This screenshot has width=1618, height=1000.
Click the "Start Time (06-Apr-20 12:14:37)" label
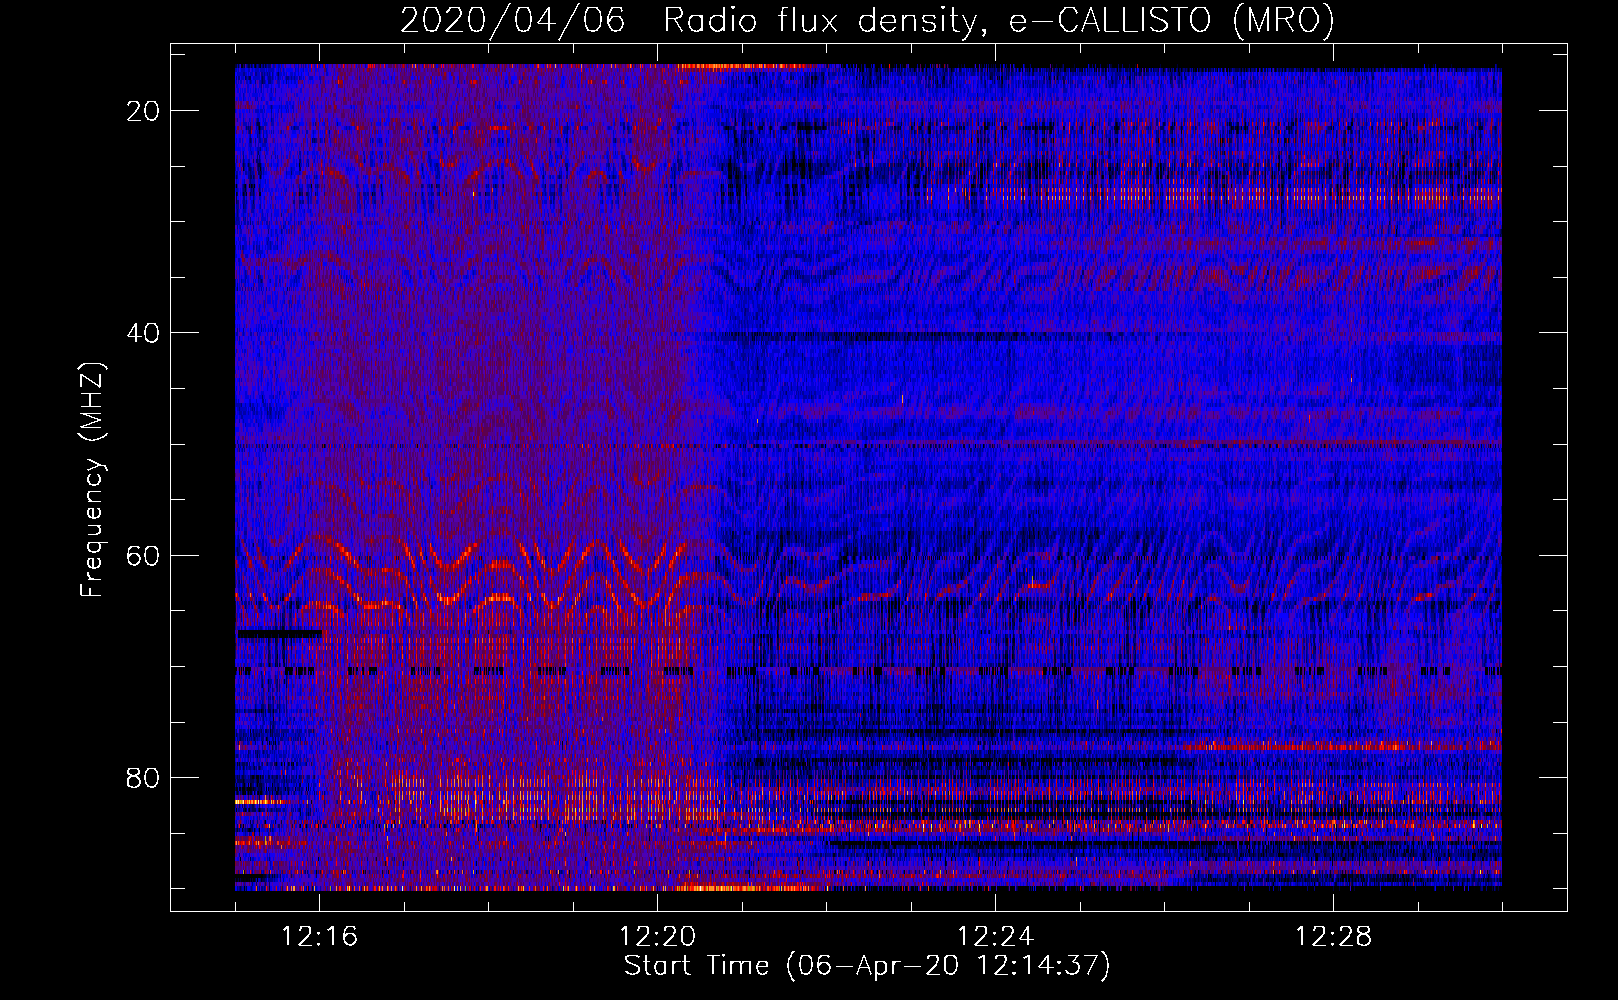[867, 965]
